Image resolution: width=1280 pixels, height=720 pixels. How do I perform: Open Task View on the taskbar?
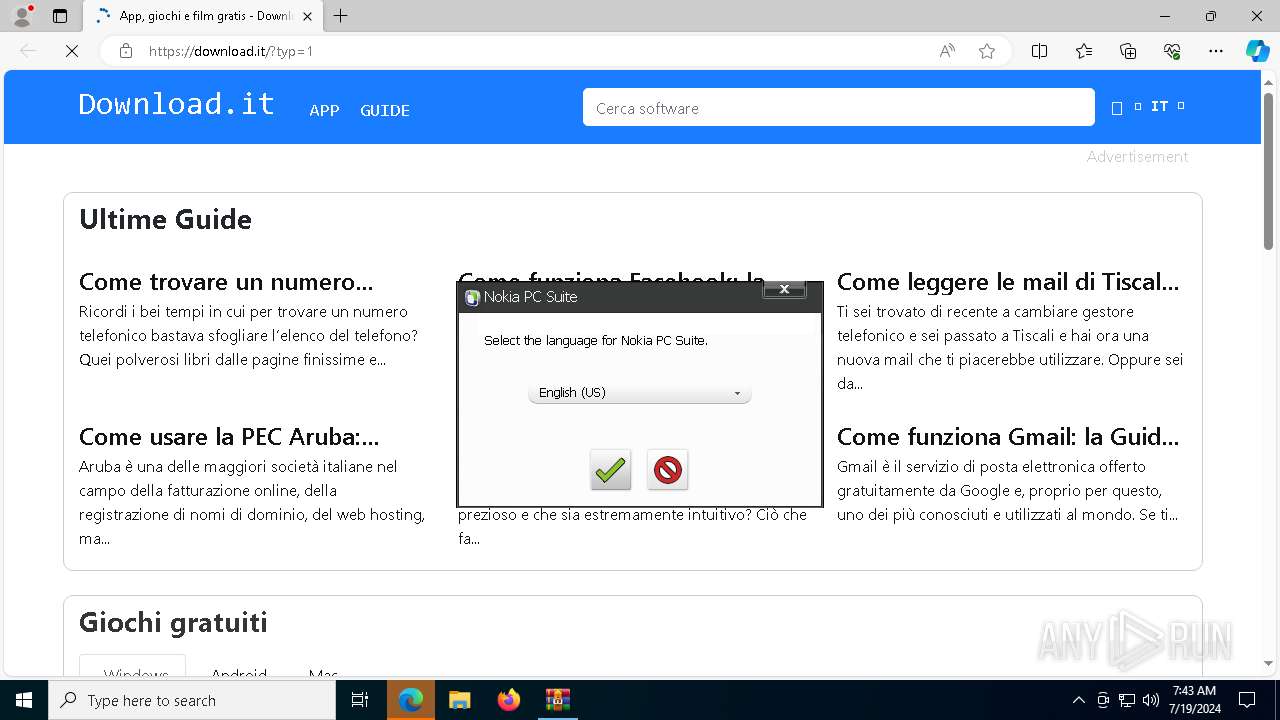360,700
